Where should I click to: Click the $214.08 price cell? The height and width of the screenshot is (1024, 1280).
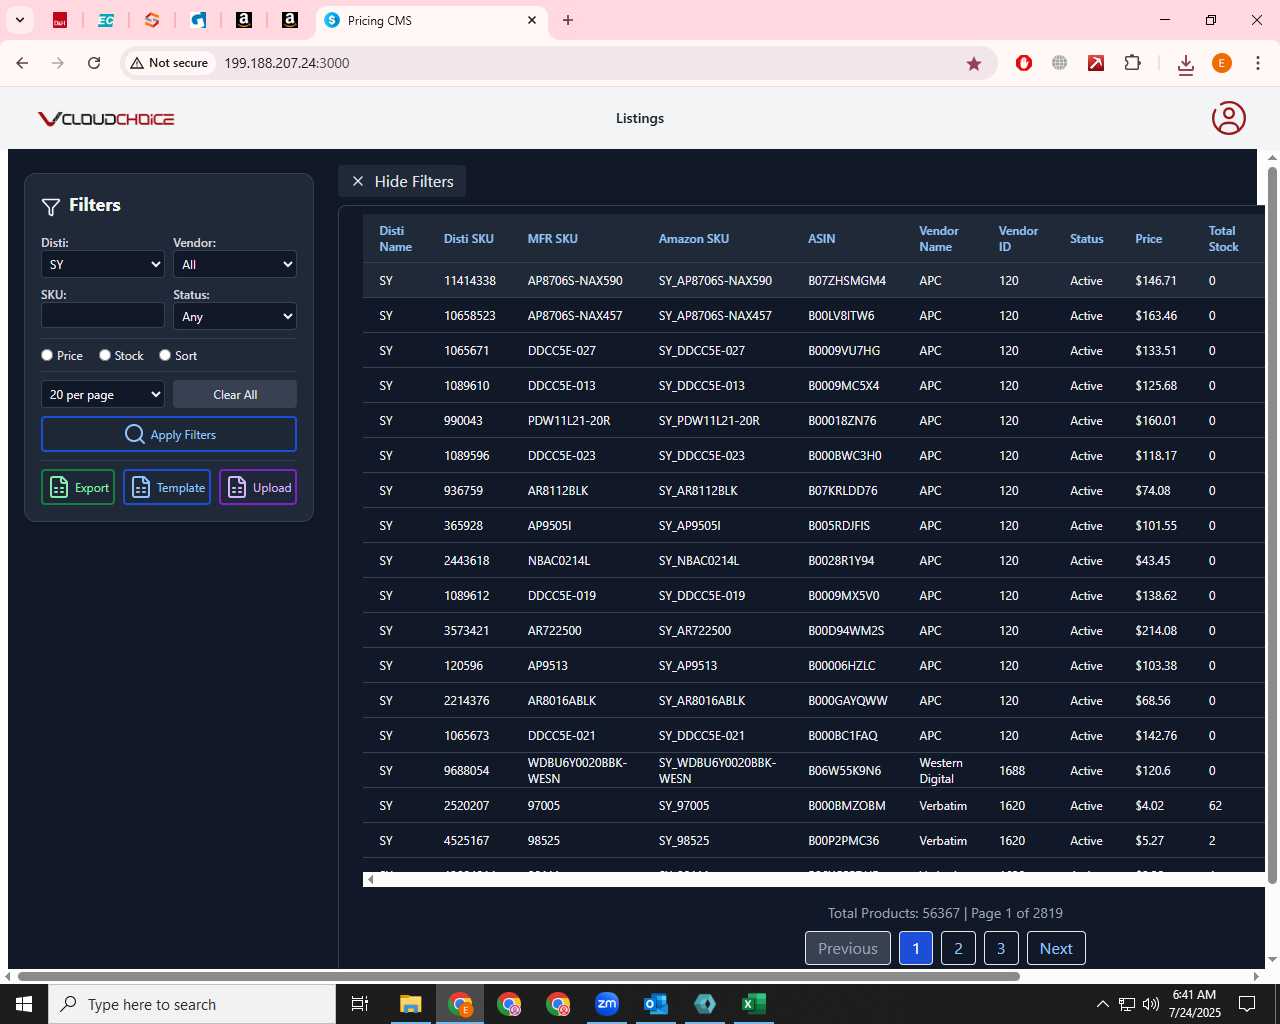(1156, 631)
